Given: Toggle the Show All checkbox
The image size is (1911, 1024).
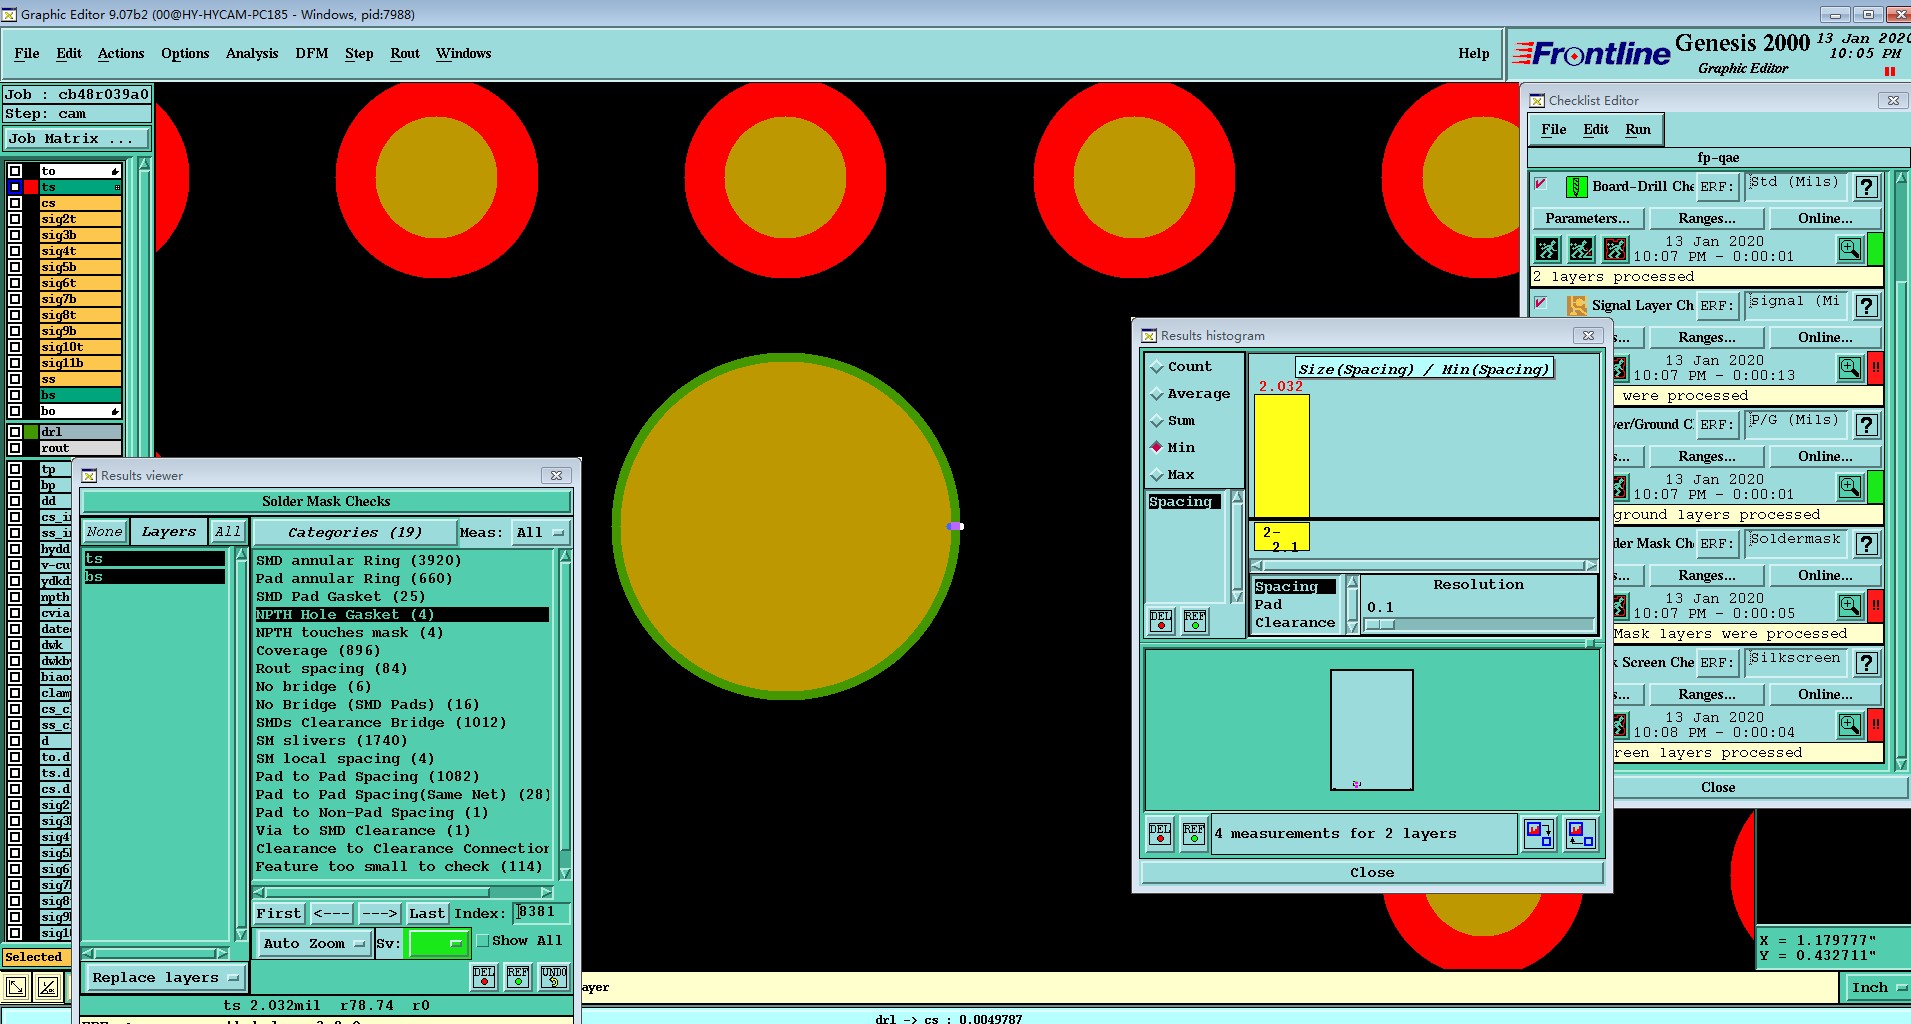Looking at the screenshot, I should [483, 941].
